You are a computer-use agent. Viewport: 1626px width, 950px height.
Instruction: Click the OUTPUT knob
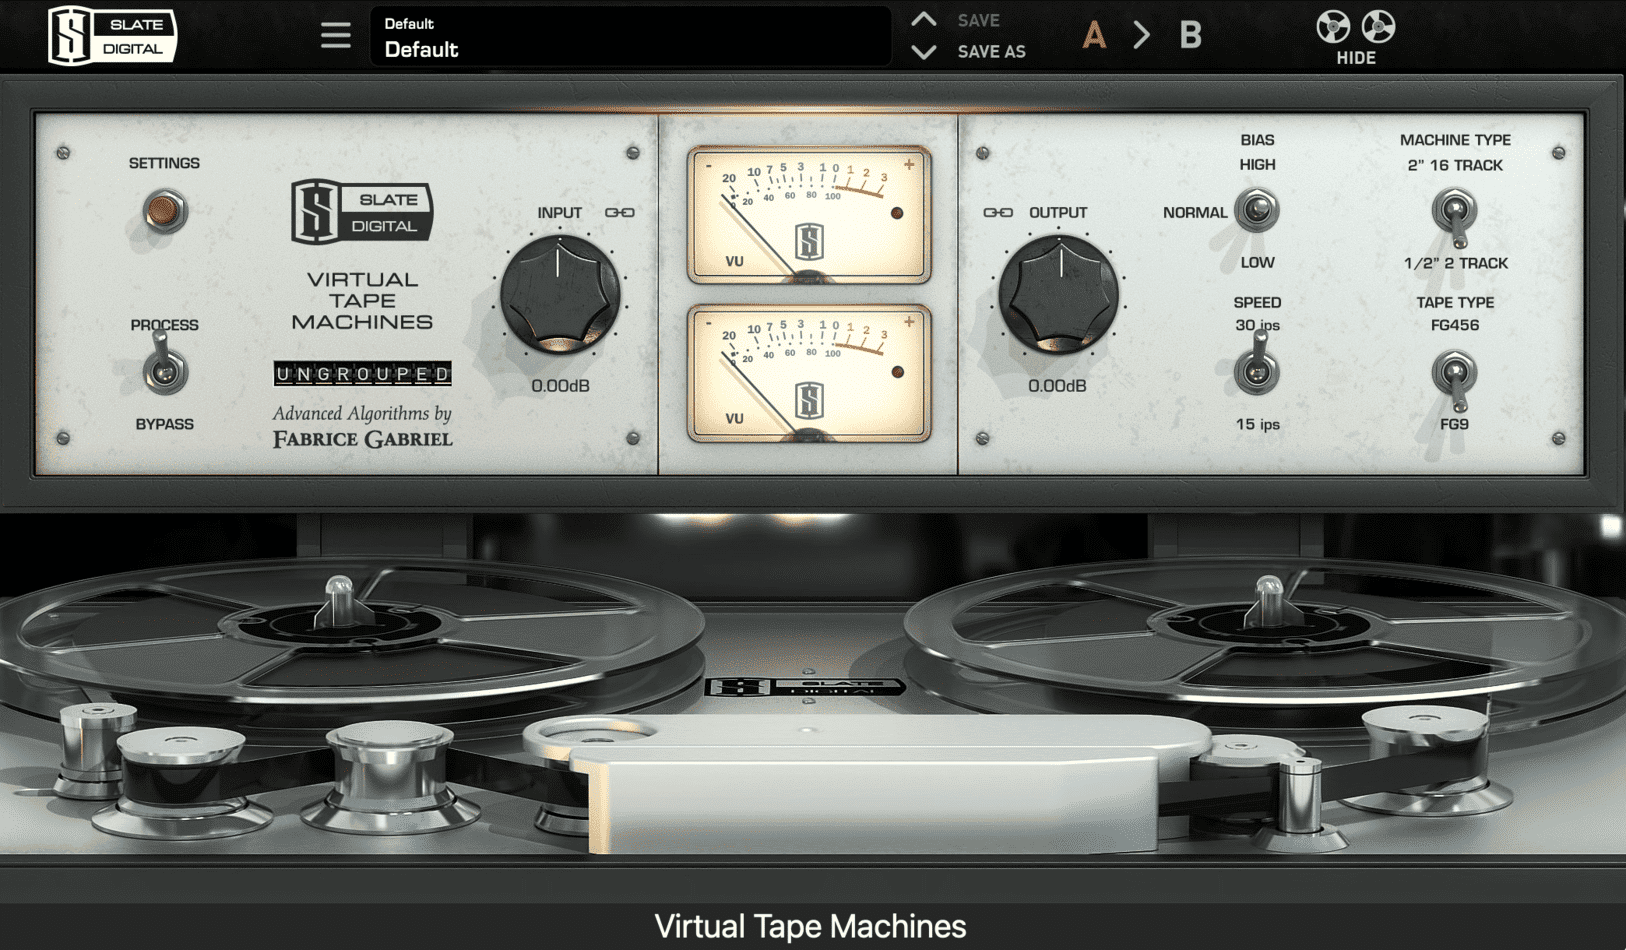[x=1059, y=296]
